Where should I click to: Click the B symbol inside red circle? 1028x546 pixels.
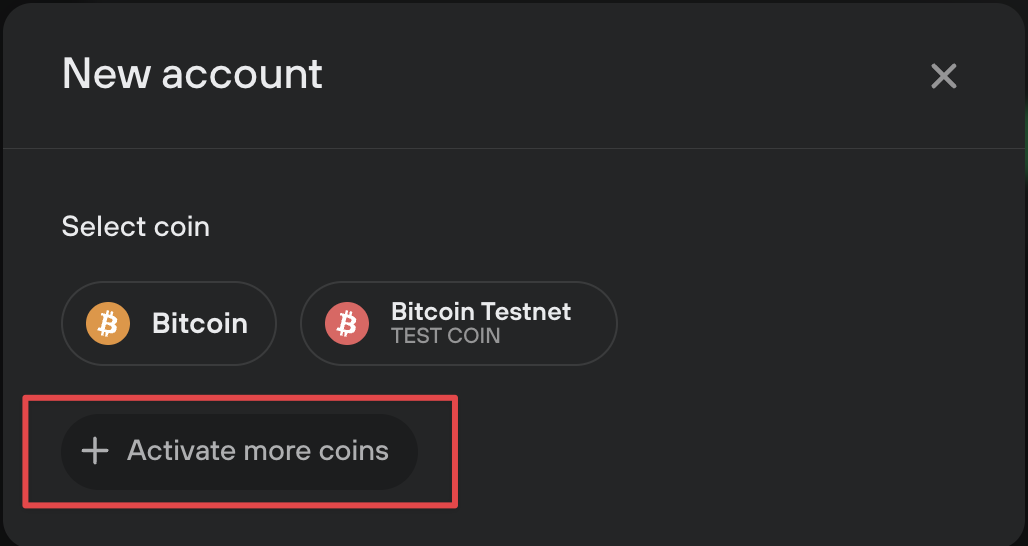click(347, 323)
